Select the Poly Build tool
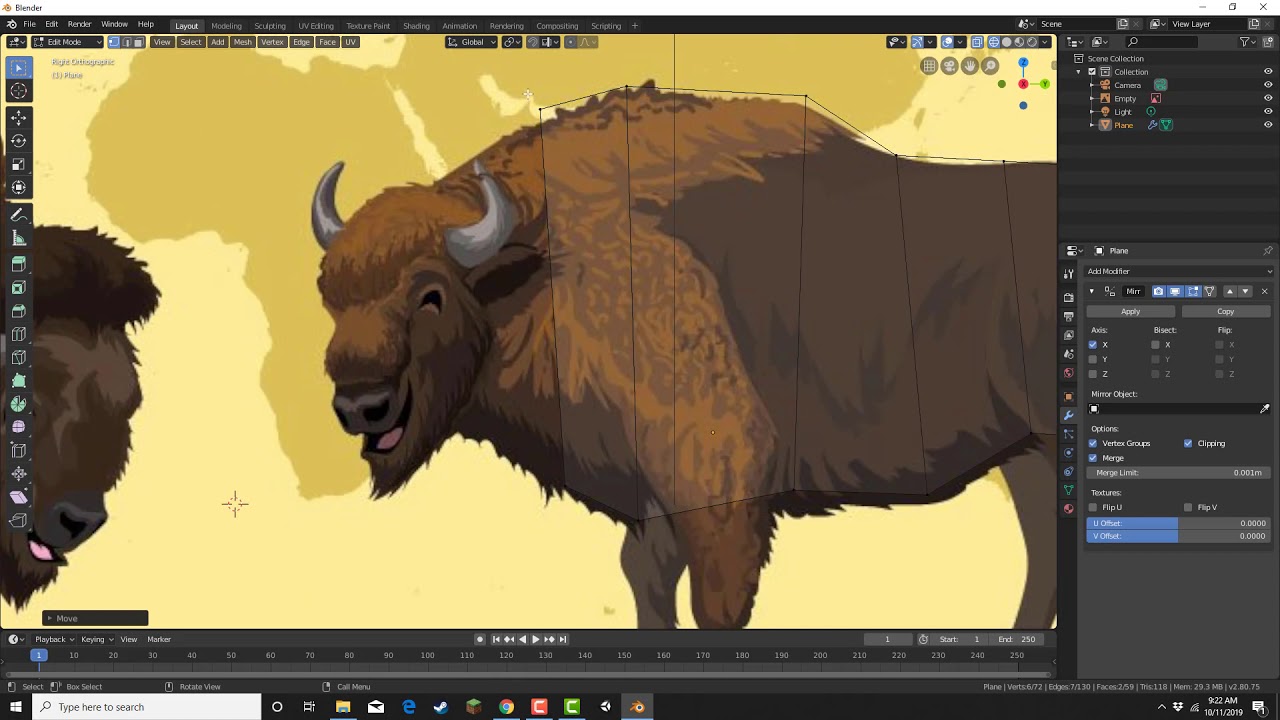The image size is (1280, 720). [18, 380]
